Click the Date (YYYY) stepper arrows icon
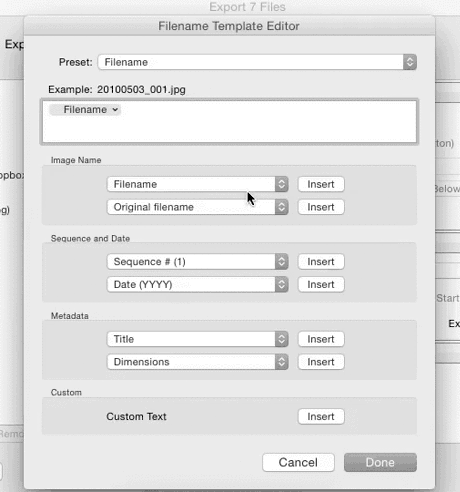460x492 pixels. click(282, 284)
